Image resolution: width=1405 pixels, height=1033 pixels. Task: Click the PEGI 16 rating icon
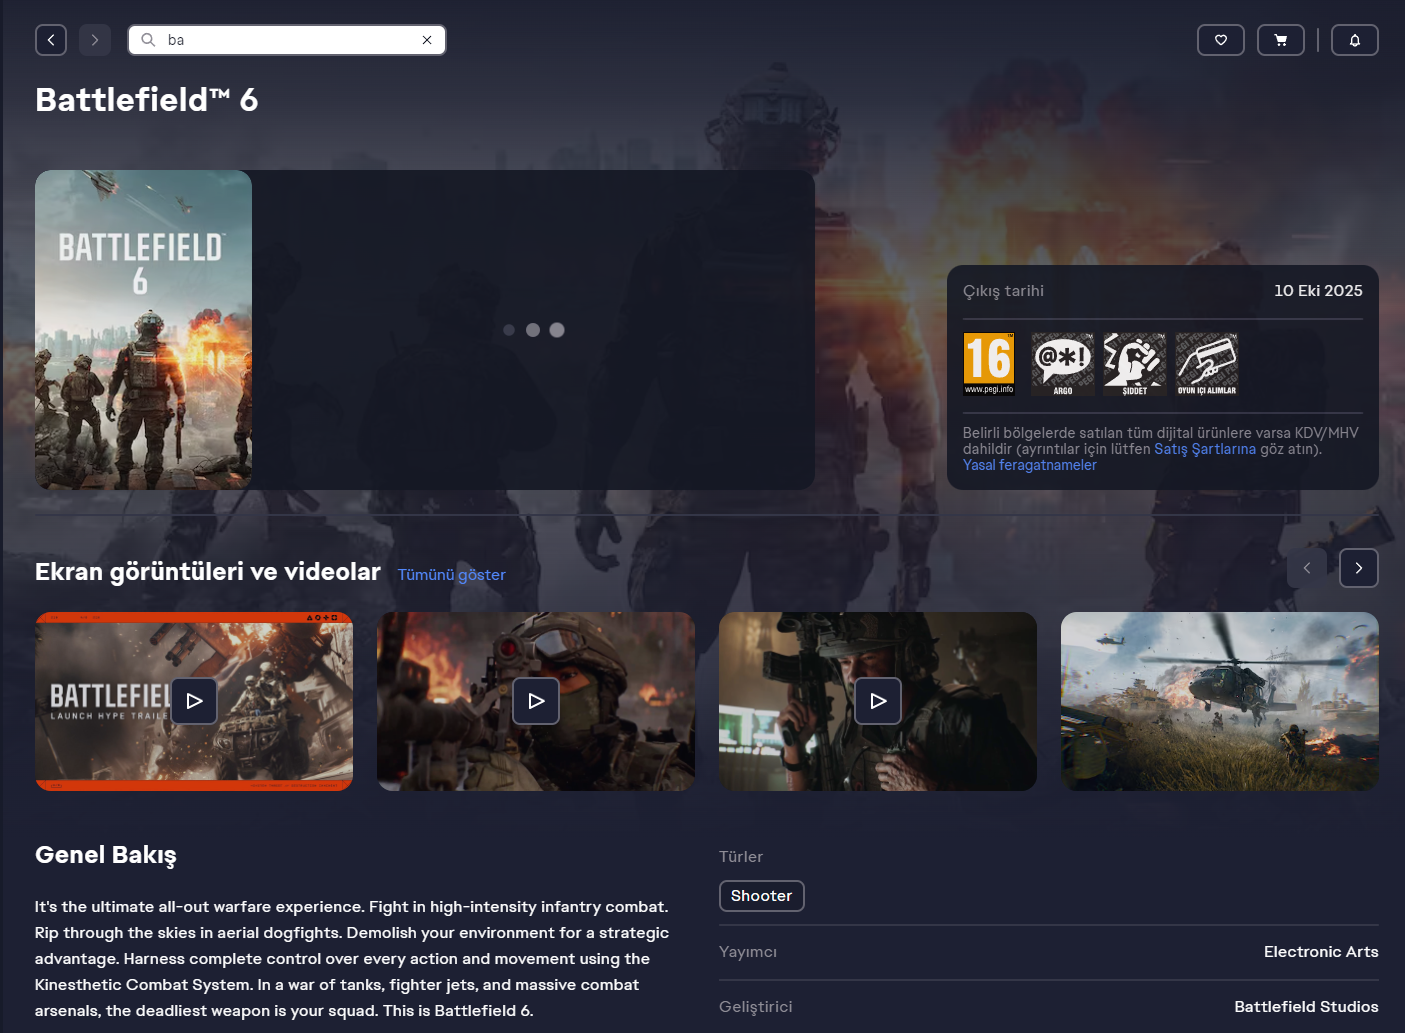click(989, 364)
